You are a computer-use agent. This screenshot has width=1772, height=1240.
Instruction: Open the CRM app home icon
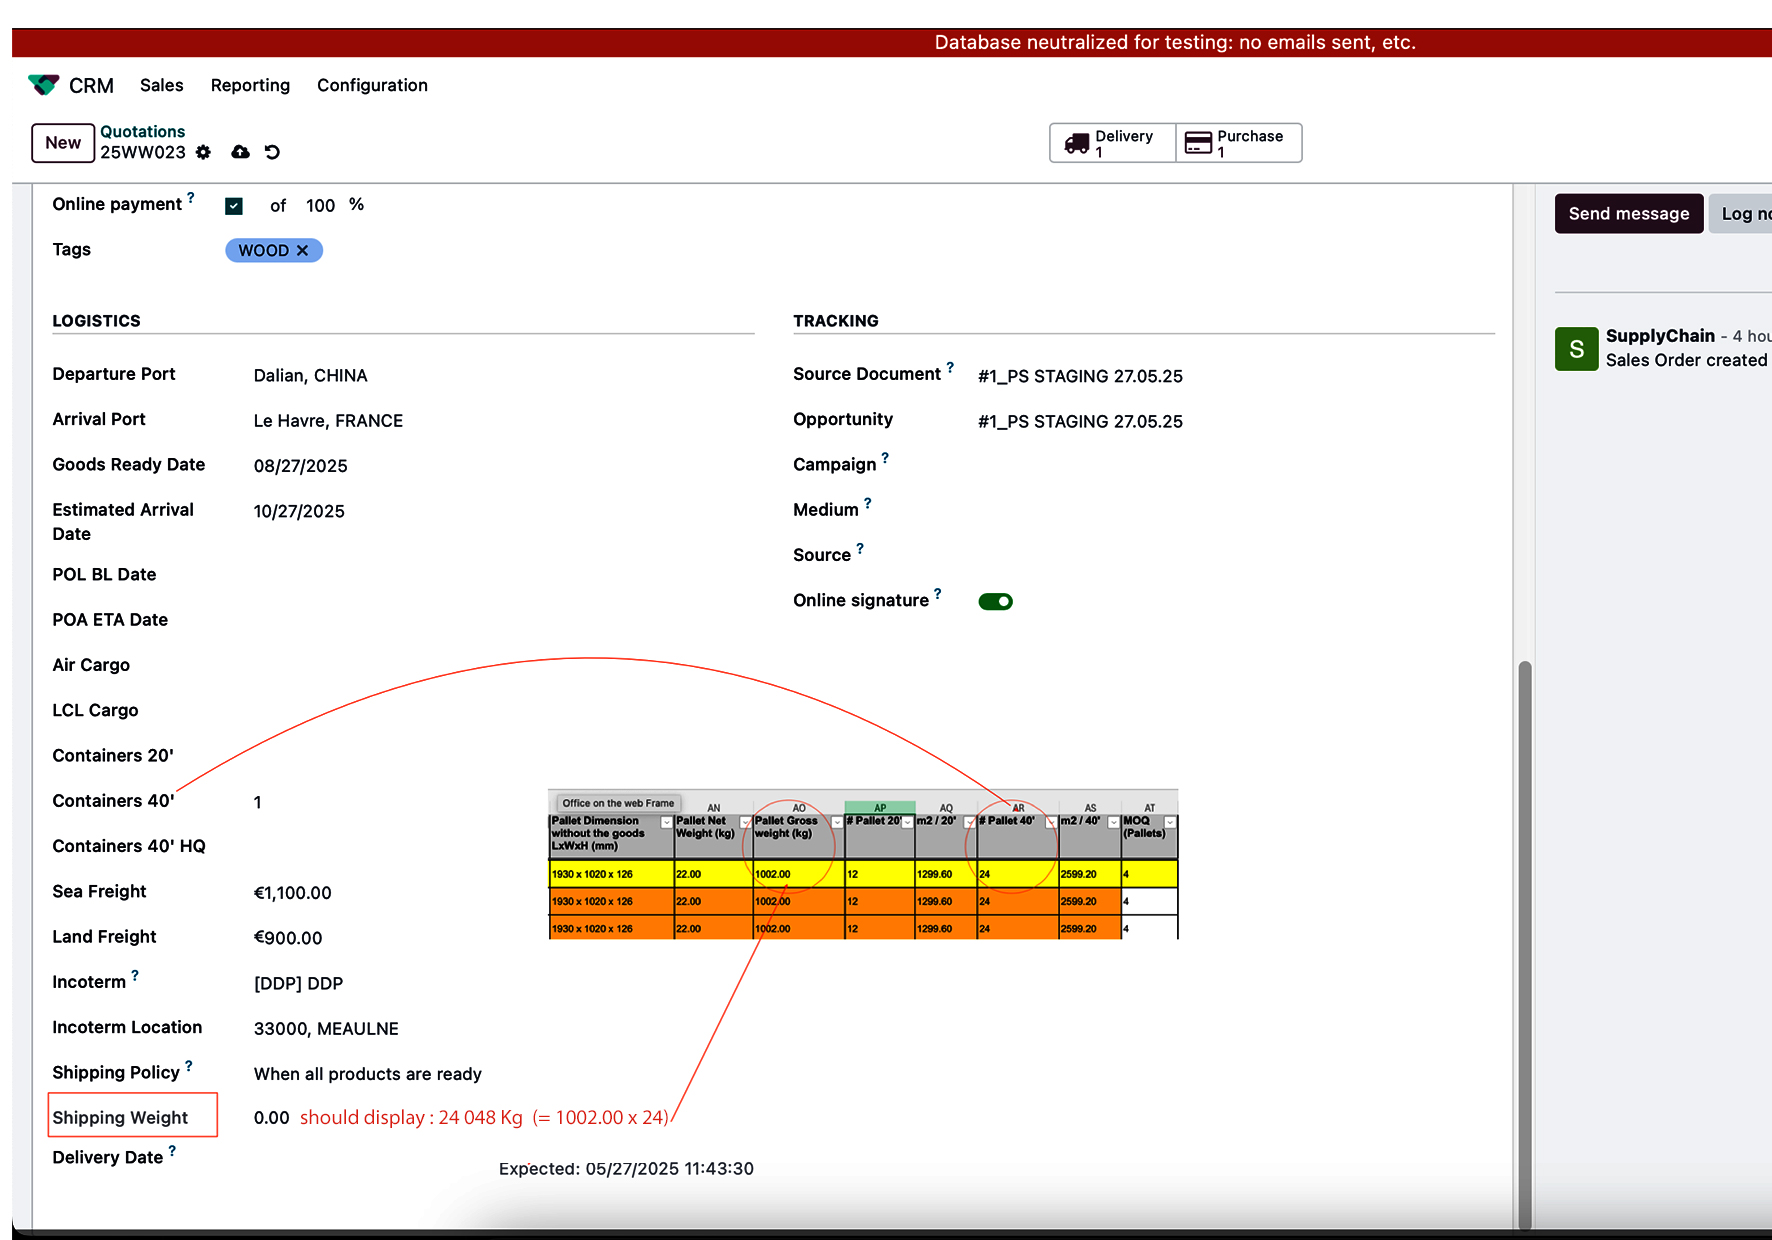coord(43,85)
